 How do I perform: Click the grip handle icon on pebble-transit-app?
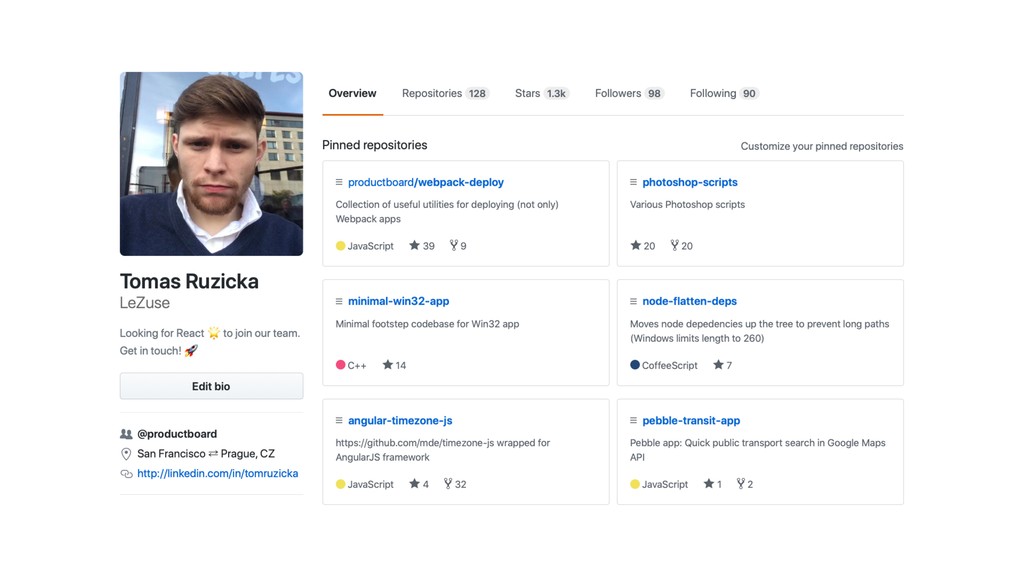(633, 421)
